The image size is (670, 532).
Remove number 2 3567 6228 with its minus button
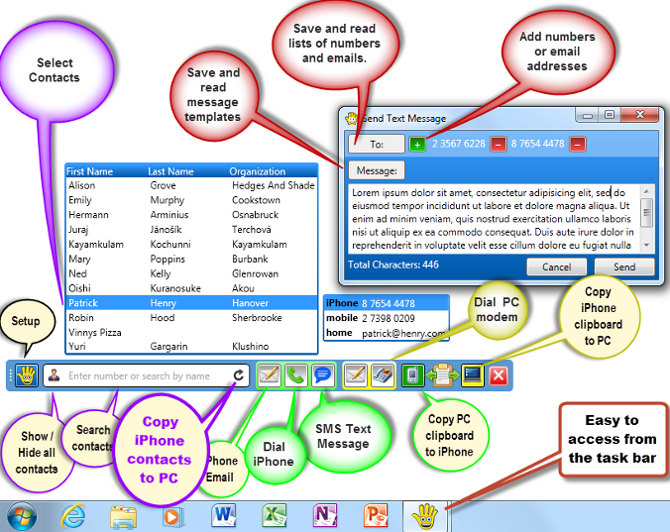[x=498, y=144]
